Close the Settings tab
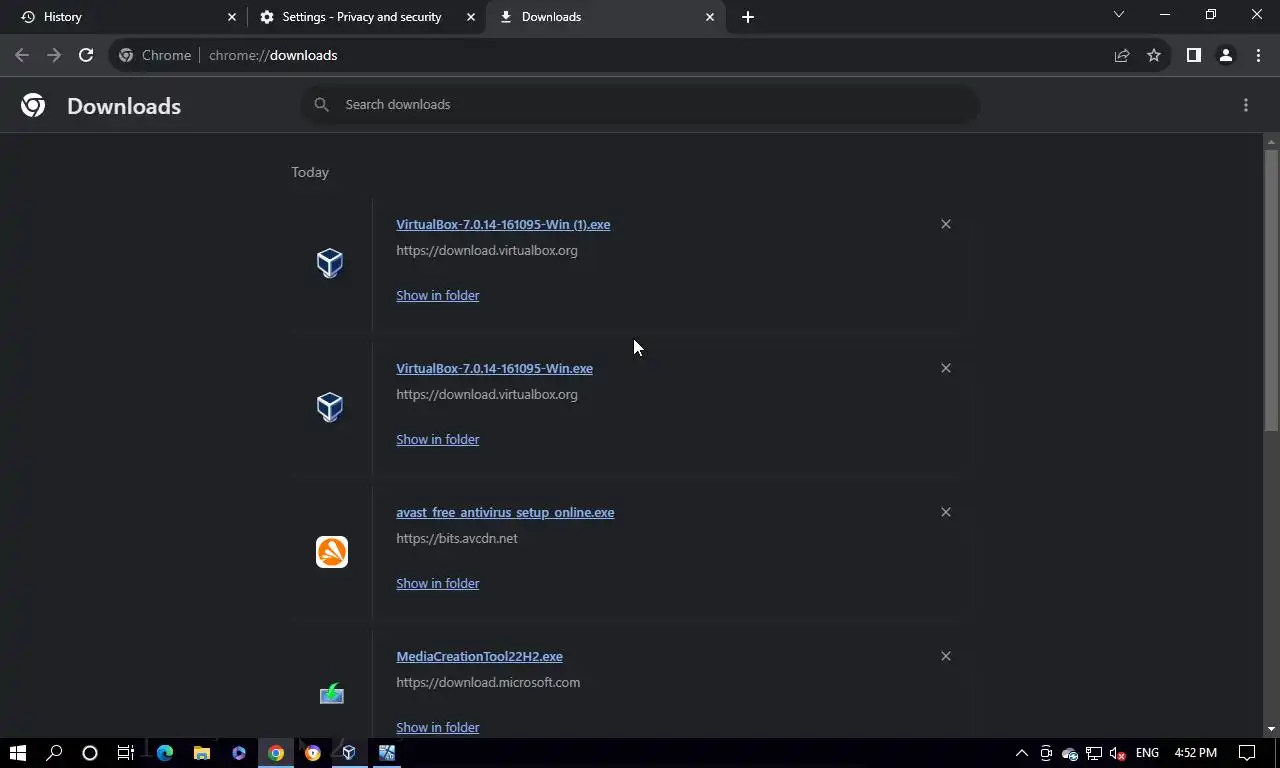Image resolution: width=1280 pixels, height=768 pixels. 471,17
